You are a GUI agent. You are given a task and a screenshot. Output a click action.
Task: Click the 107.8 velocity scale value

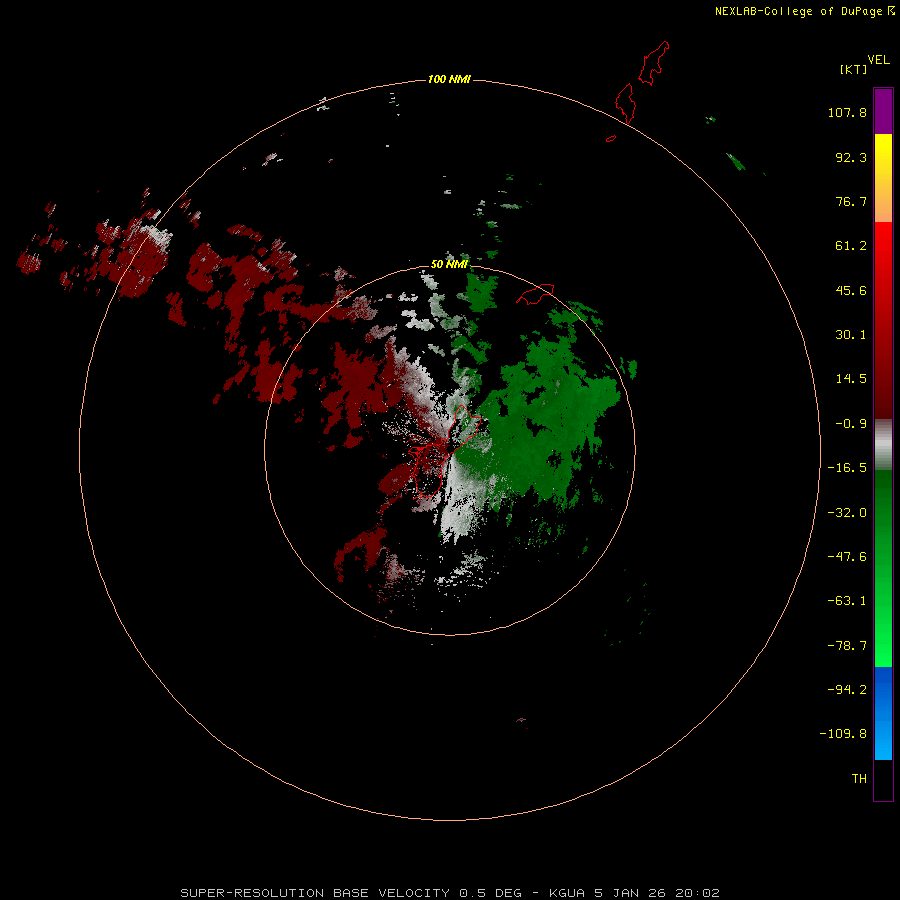pyautogui.click(x=847, y=112)
